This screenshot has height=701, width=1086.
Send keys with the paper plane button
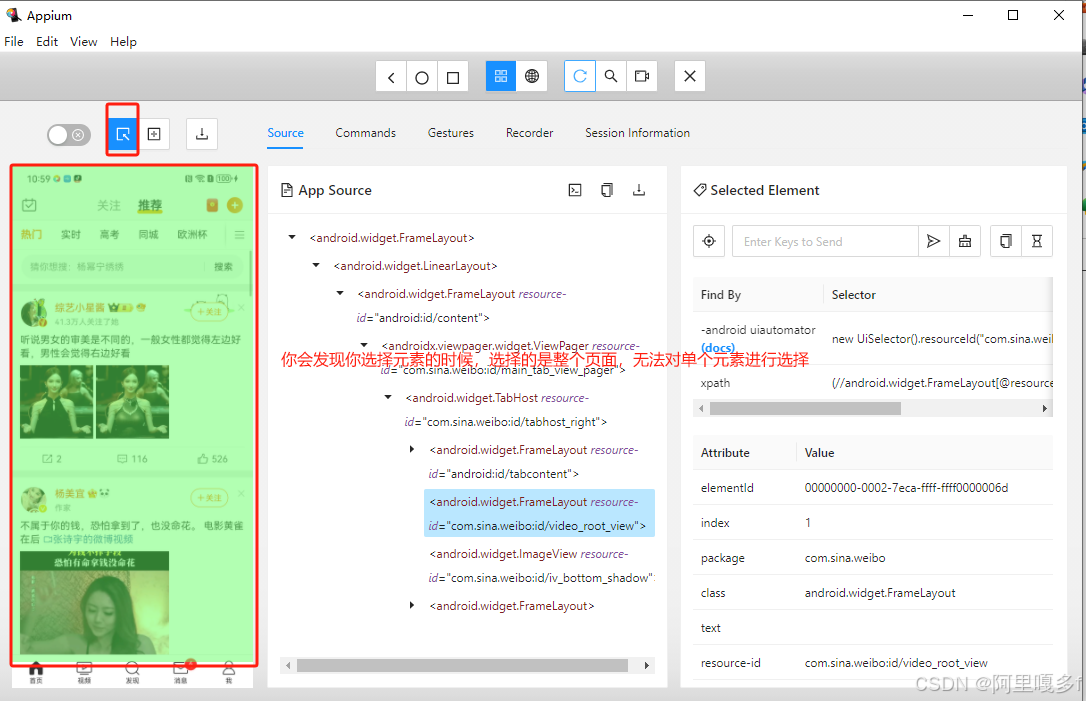(934, 241)
